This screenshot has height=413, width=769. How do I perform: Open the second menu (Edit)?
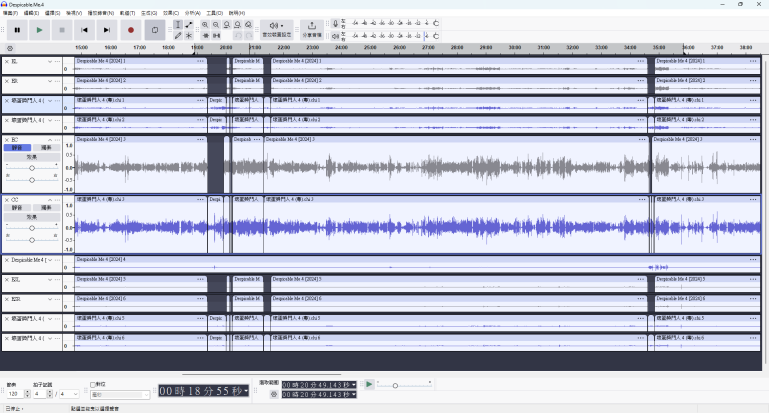[x=31, y=13]
